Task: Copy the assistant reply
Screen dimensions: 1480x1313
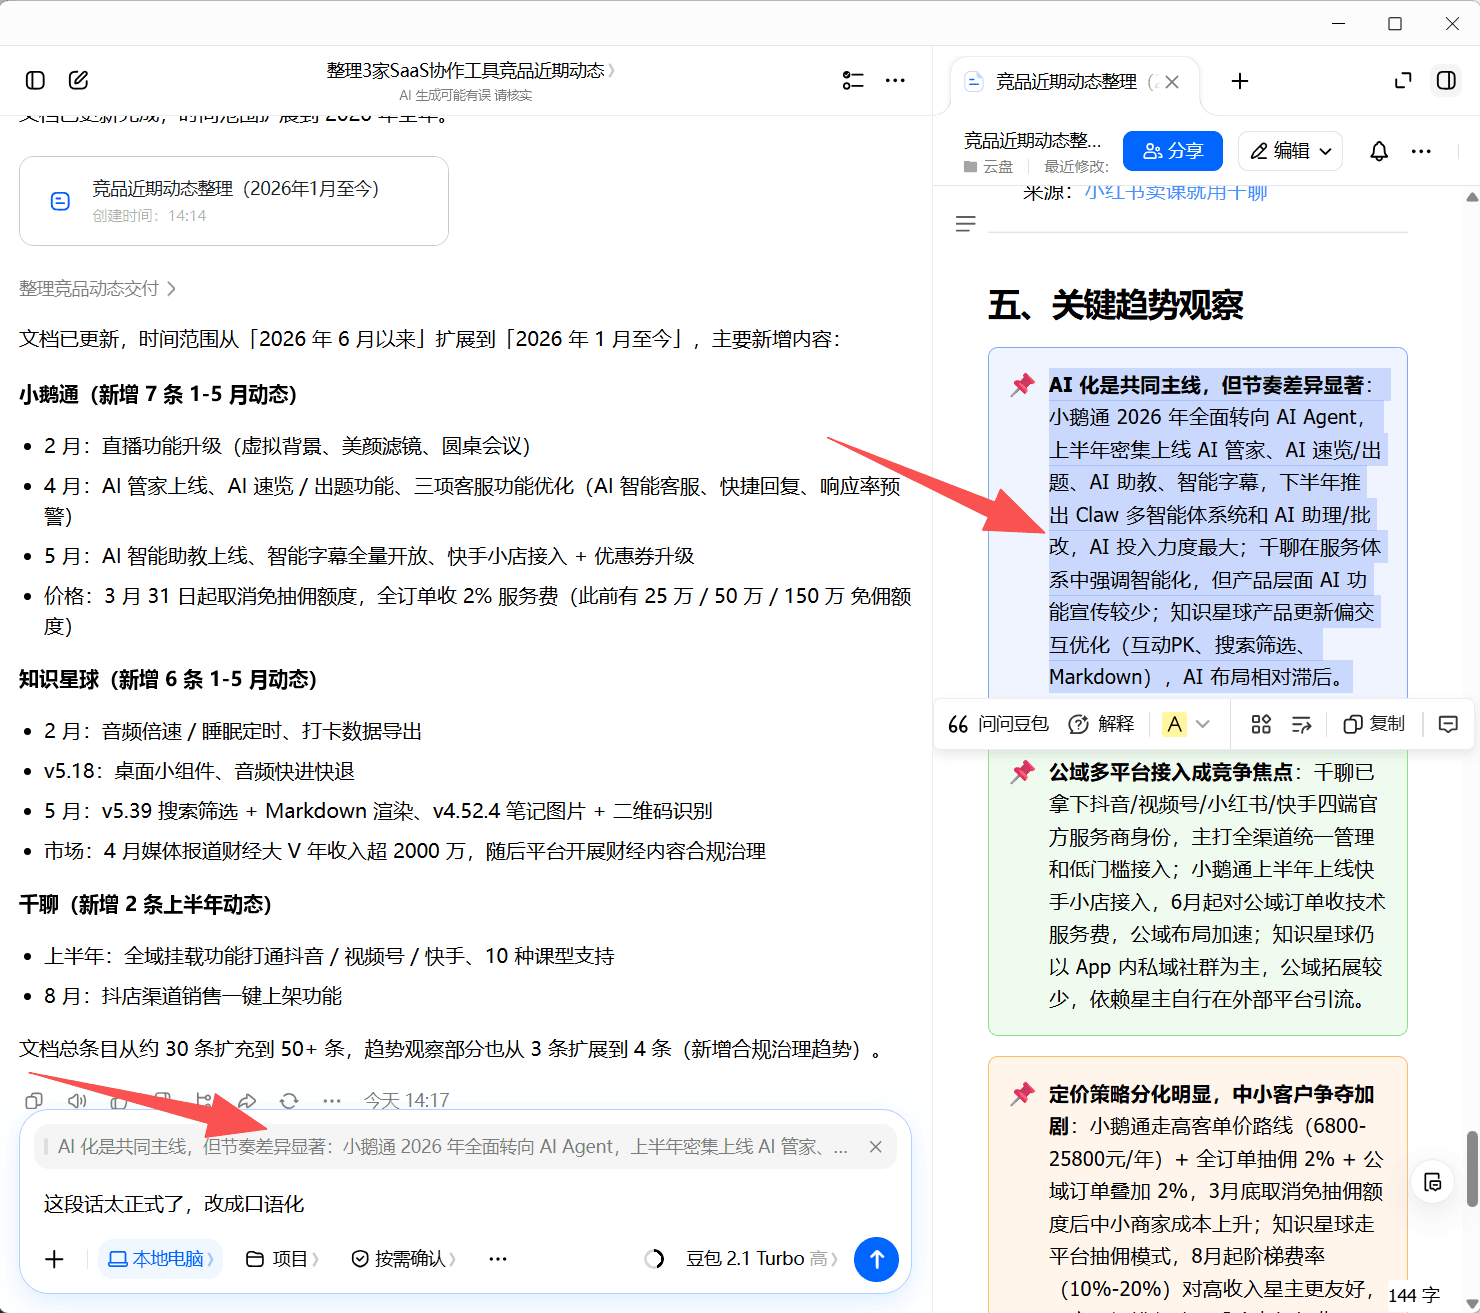Action: click(33, 1101)
